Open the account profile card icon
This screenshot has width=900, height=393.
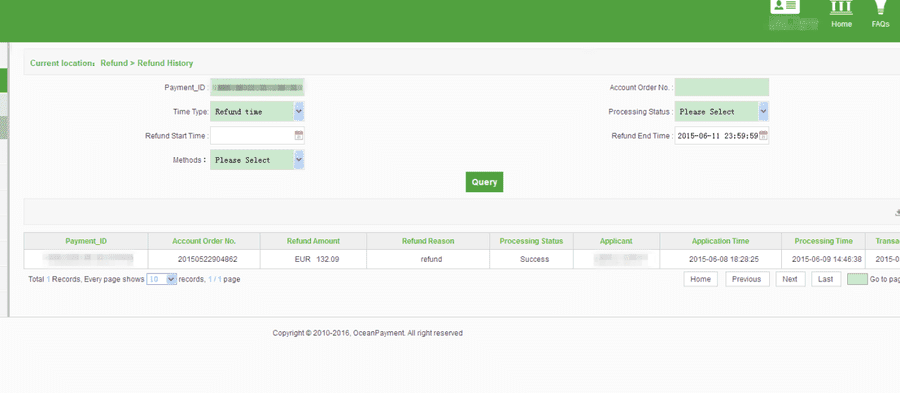[x=785, y=7]
